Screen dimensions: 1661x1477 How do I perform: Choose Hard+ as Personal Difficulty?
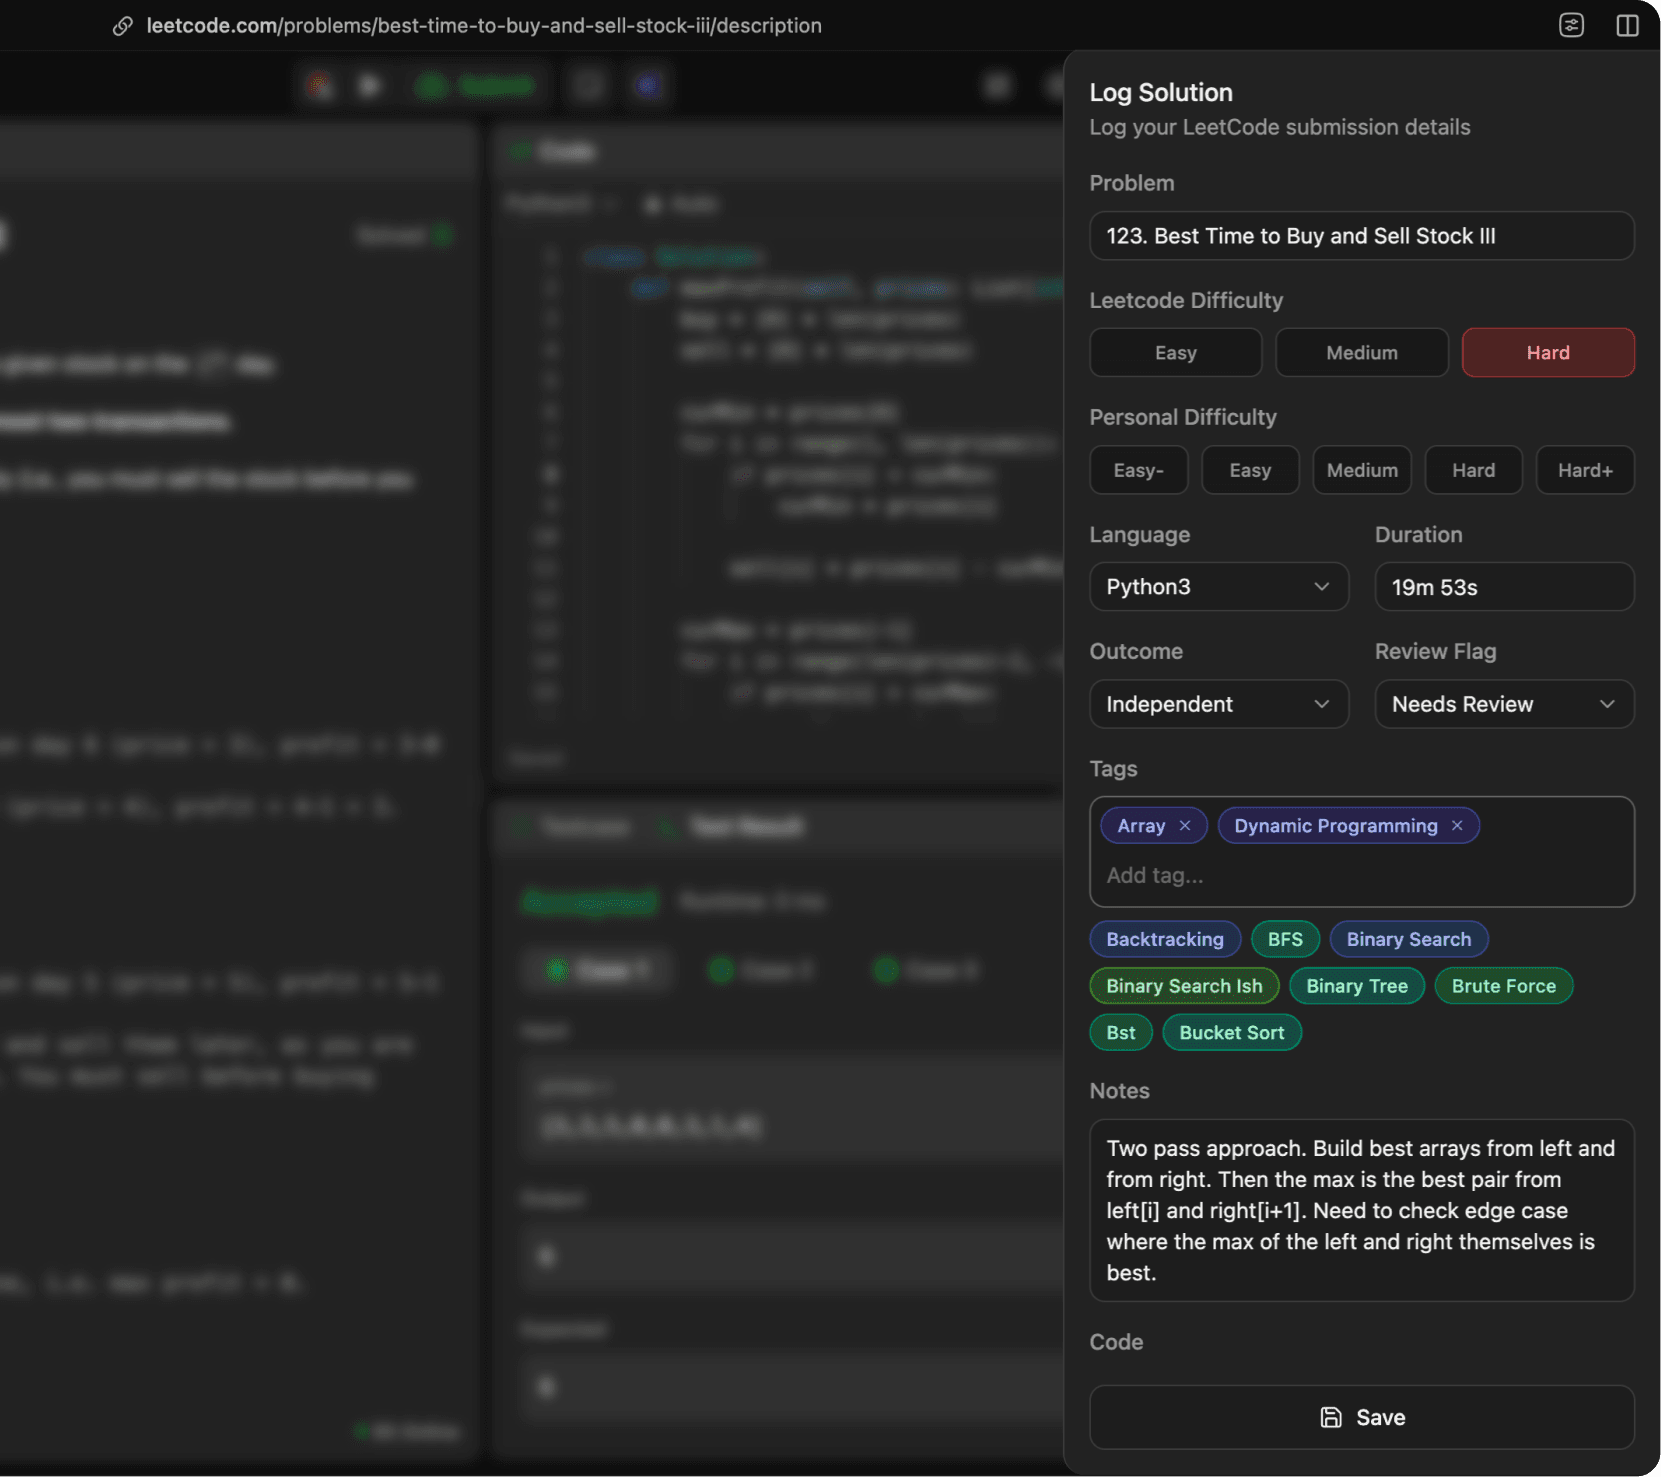pyautogui.click(x=1585, y=470)
